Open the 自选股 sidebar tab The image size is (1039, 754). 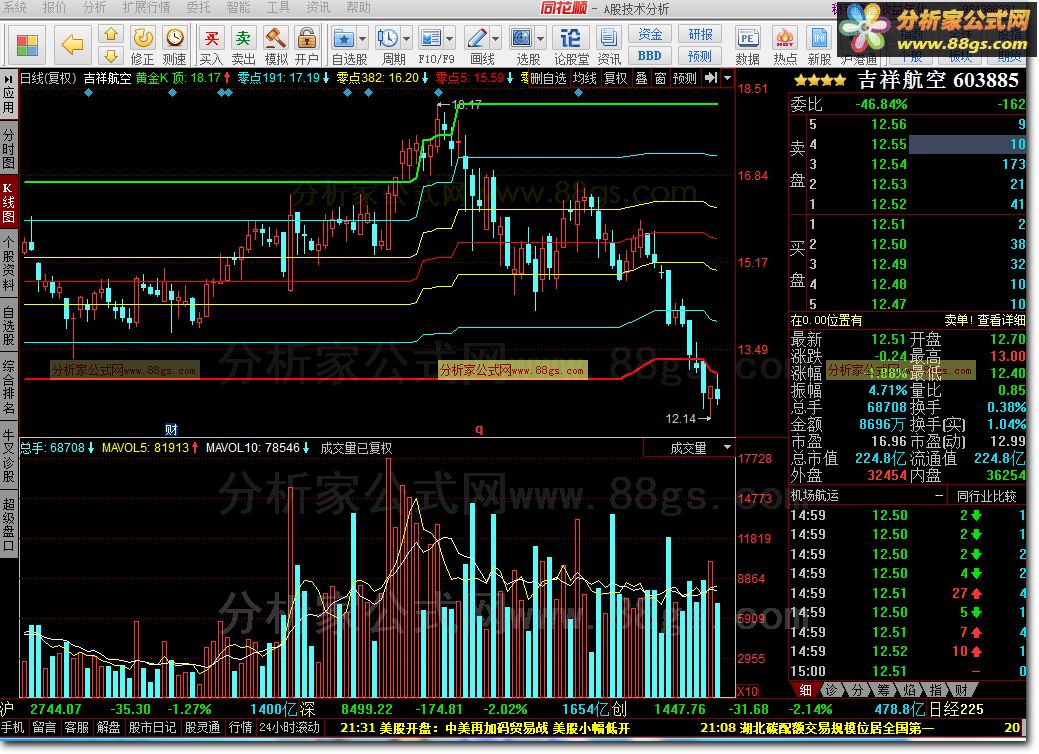click(x=9, y=325)
